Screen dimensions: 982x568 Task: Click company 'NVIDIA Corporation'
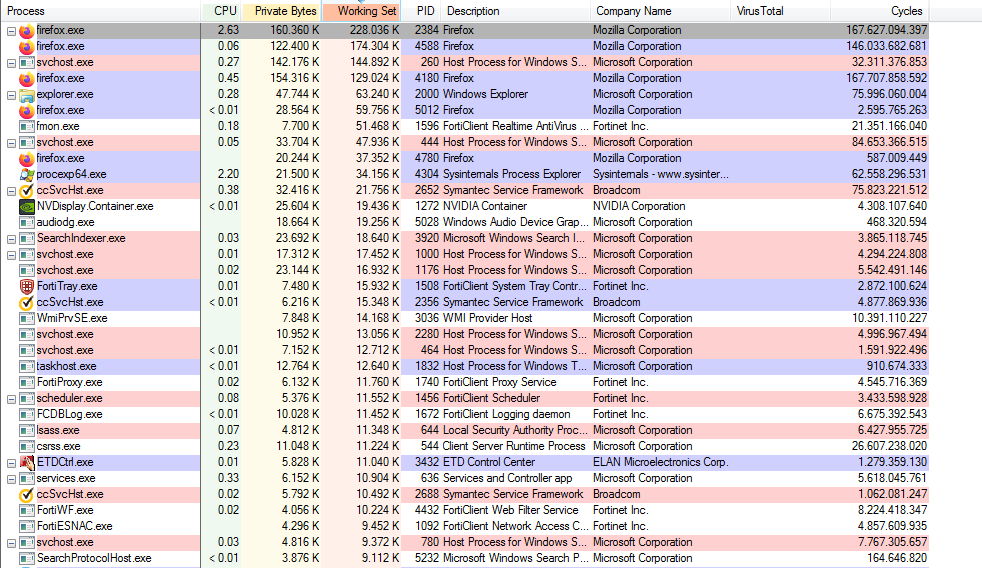pyautogui.click(x=639, y=206)
